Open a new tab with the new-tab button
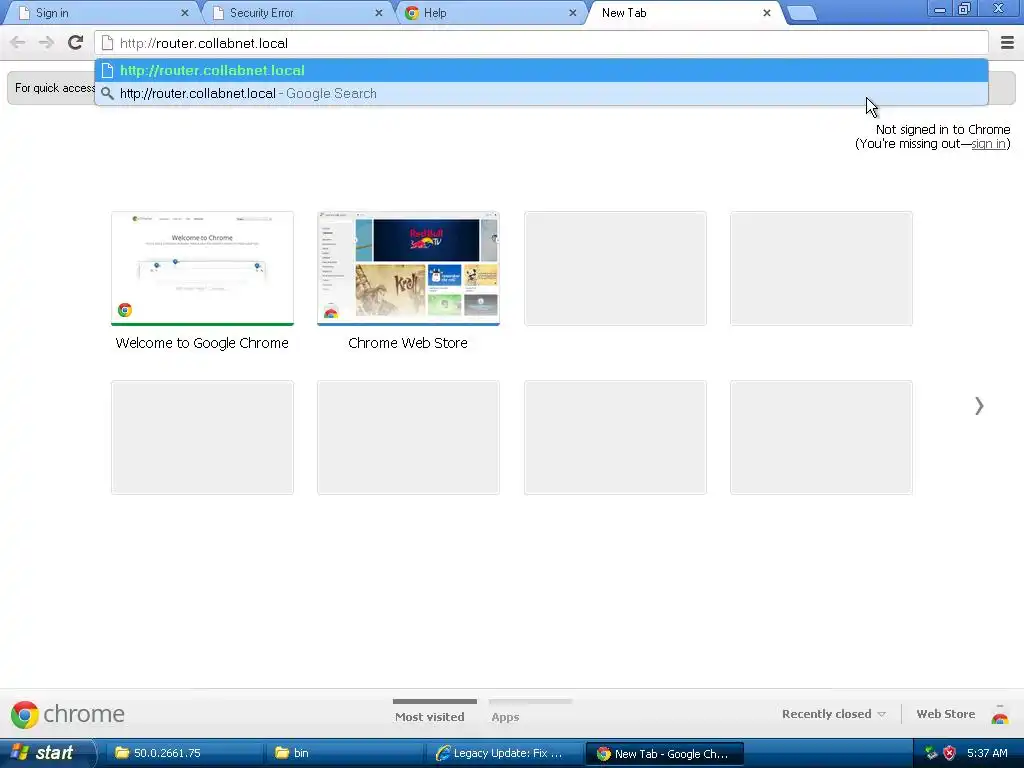This screenshot has width=1024, height=768. tap(802, 13)
